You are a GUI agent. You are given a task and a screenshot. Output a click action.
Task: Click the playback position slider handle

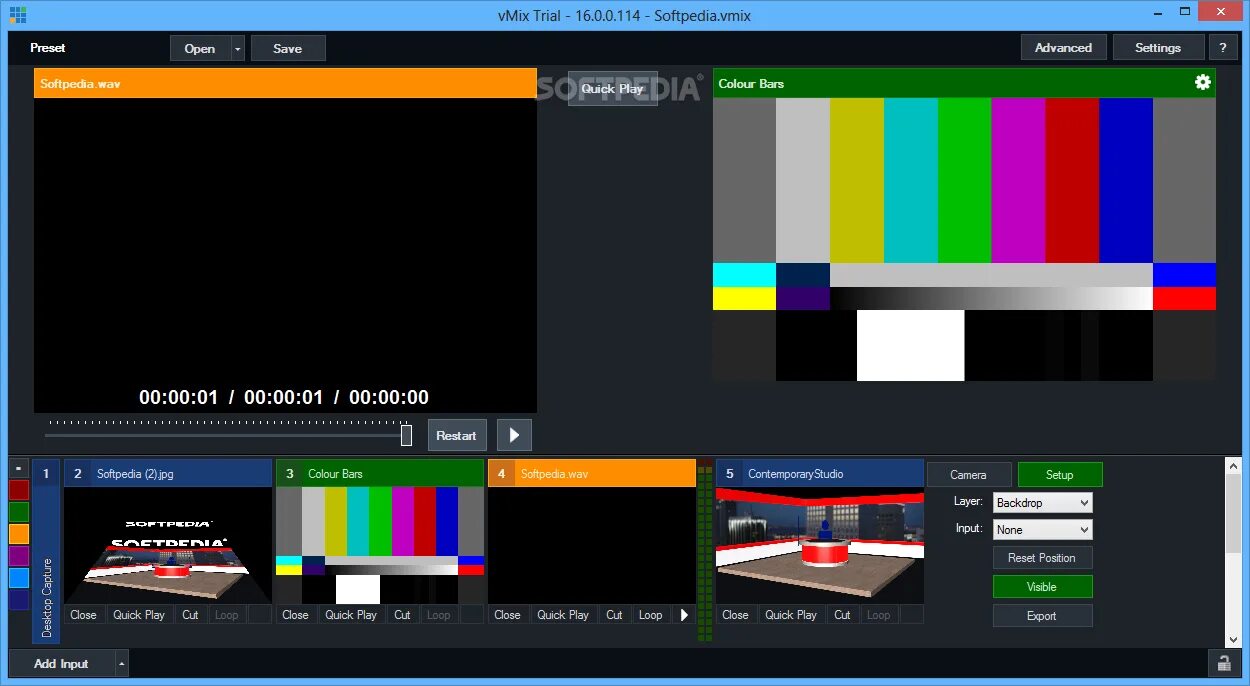click(406, 435)
